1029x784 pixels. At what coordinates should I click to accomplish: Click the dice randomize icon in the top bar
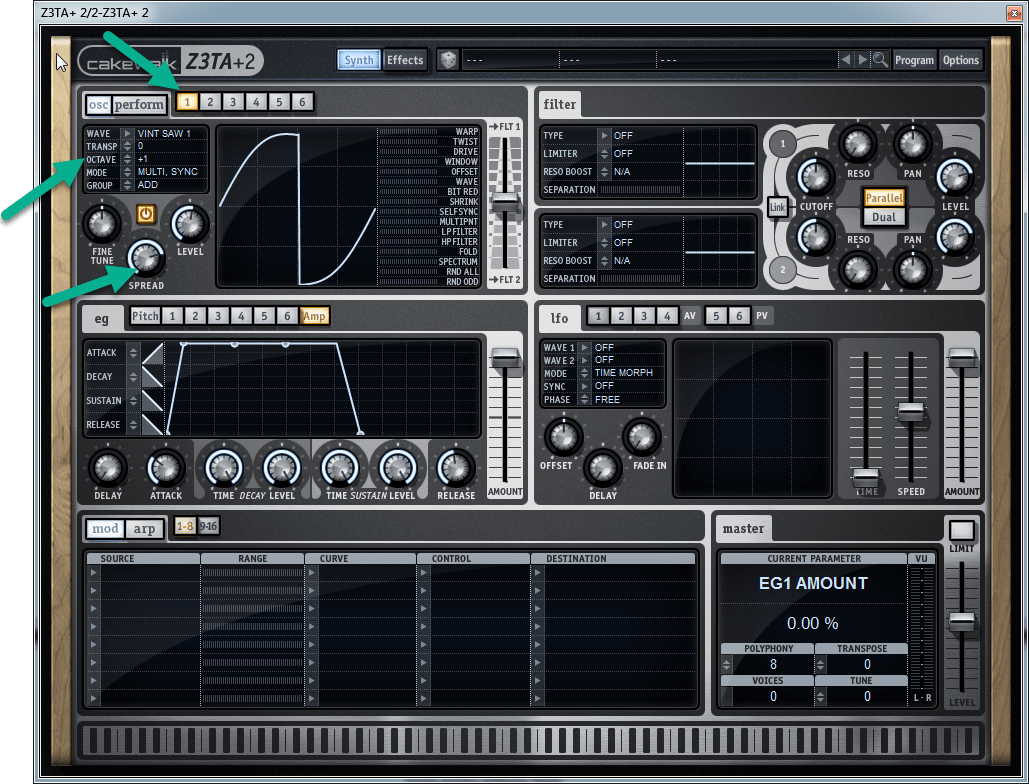447,59
